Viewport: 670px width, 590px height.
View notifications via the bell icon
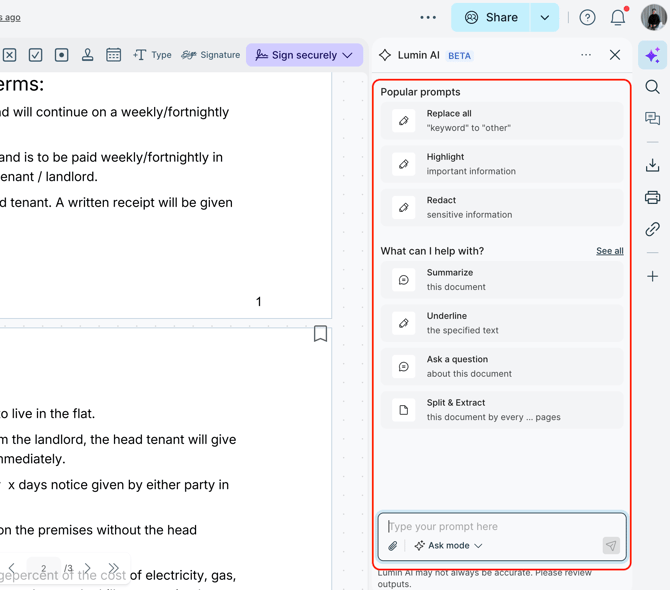click(x=618, y=18)
